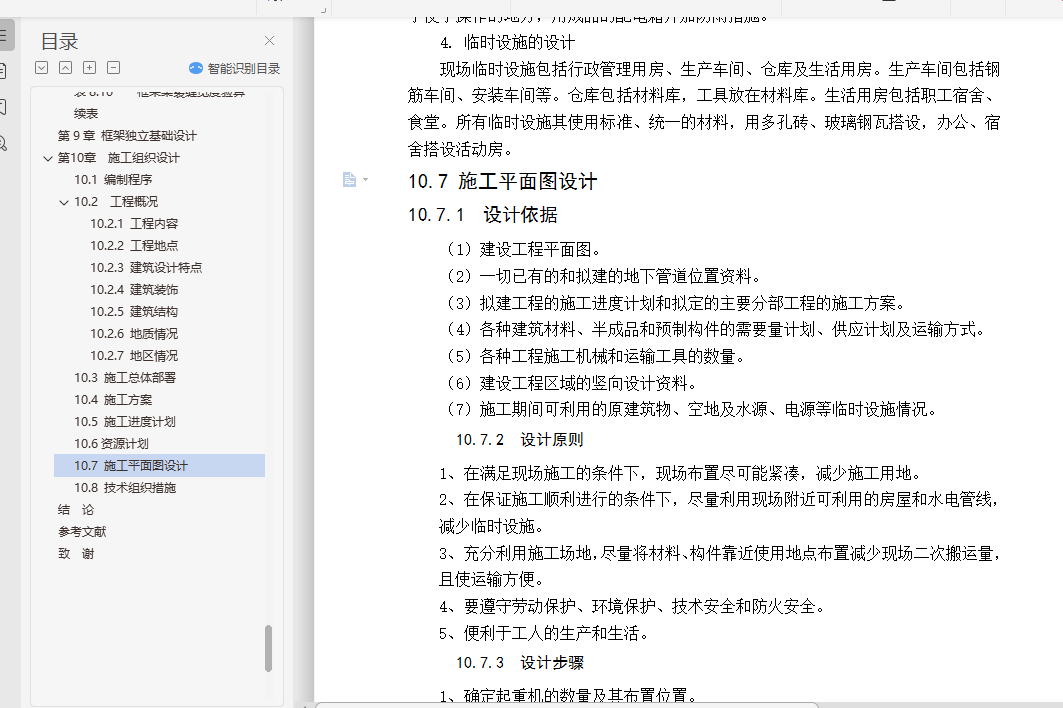Open the page/chapter icon in left sidebar
This screenshot has height=708, width=1063.
pyautogui.click(x=3, y=71)
